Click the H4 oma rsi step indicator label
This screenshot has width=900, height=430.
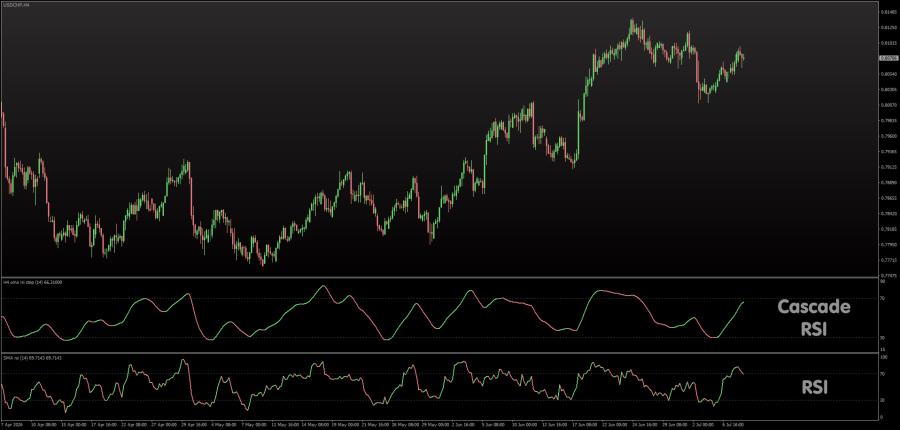(33, 282)
